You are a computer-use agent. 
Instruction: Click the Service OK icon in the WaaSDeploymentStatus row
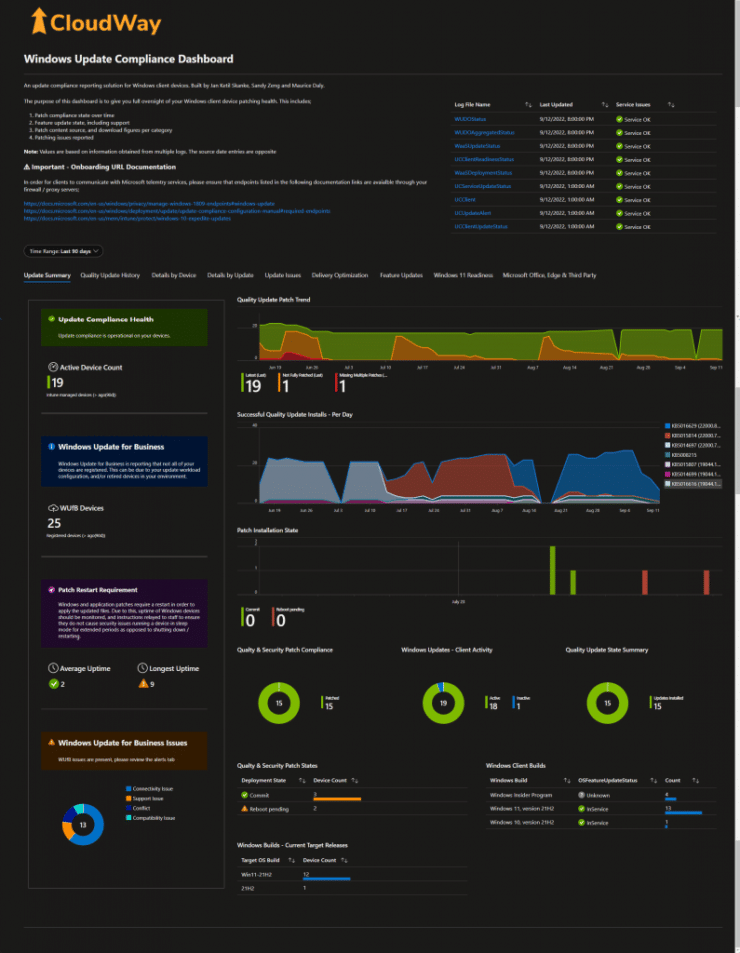coord(619,173)
